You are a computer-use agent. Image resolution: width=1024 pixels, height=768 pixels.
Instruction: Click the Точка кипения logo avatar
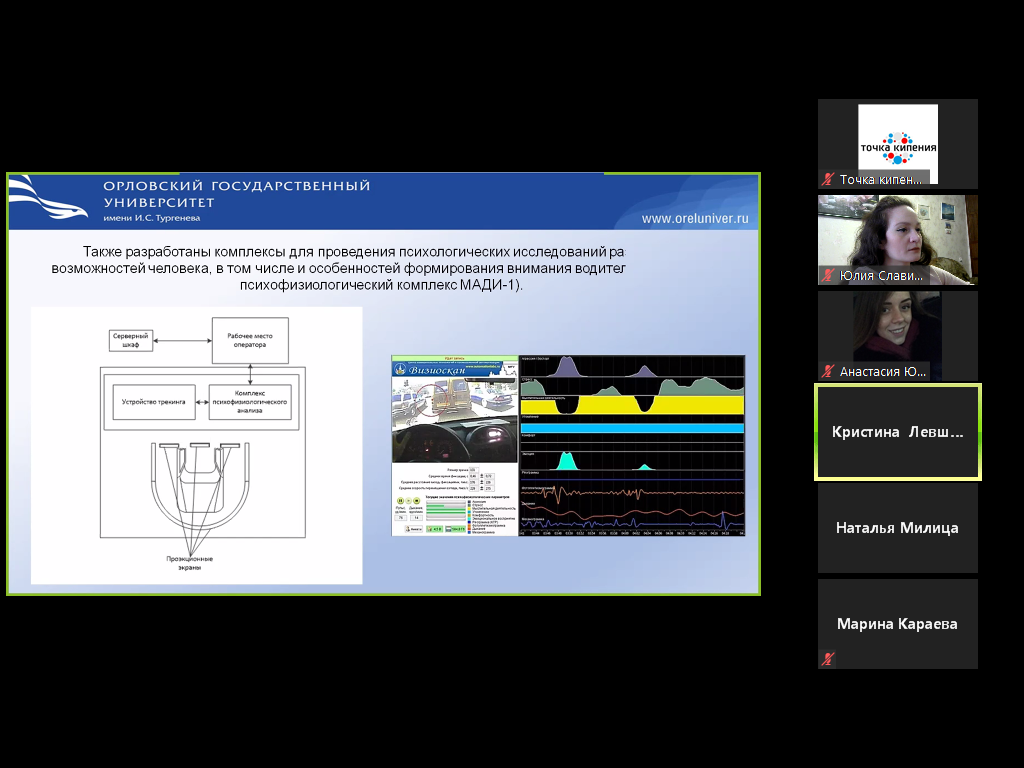click(x=898, y=137)
